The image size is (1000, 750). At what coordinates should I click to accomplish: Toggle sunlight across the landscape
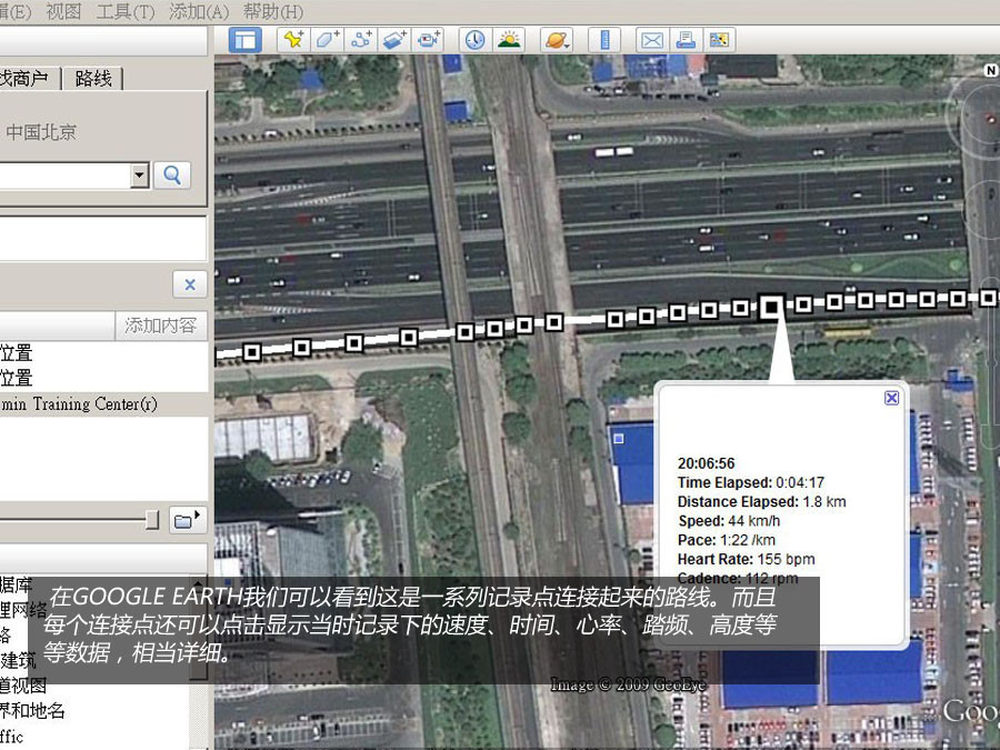pos(508,40)
